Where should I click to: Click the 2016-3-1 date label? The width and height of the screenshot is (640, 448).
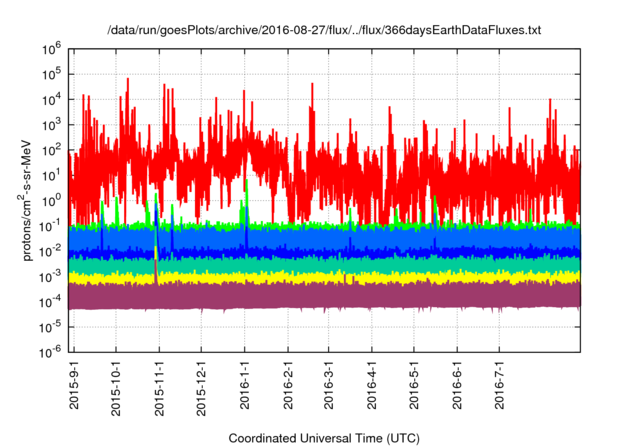point(329,385)
